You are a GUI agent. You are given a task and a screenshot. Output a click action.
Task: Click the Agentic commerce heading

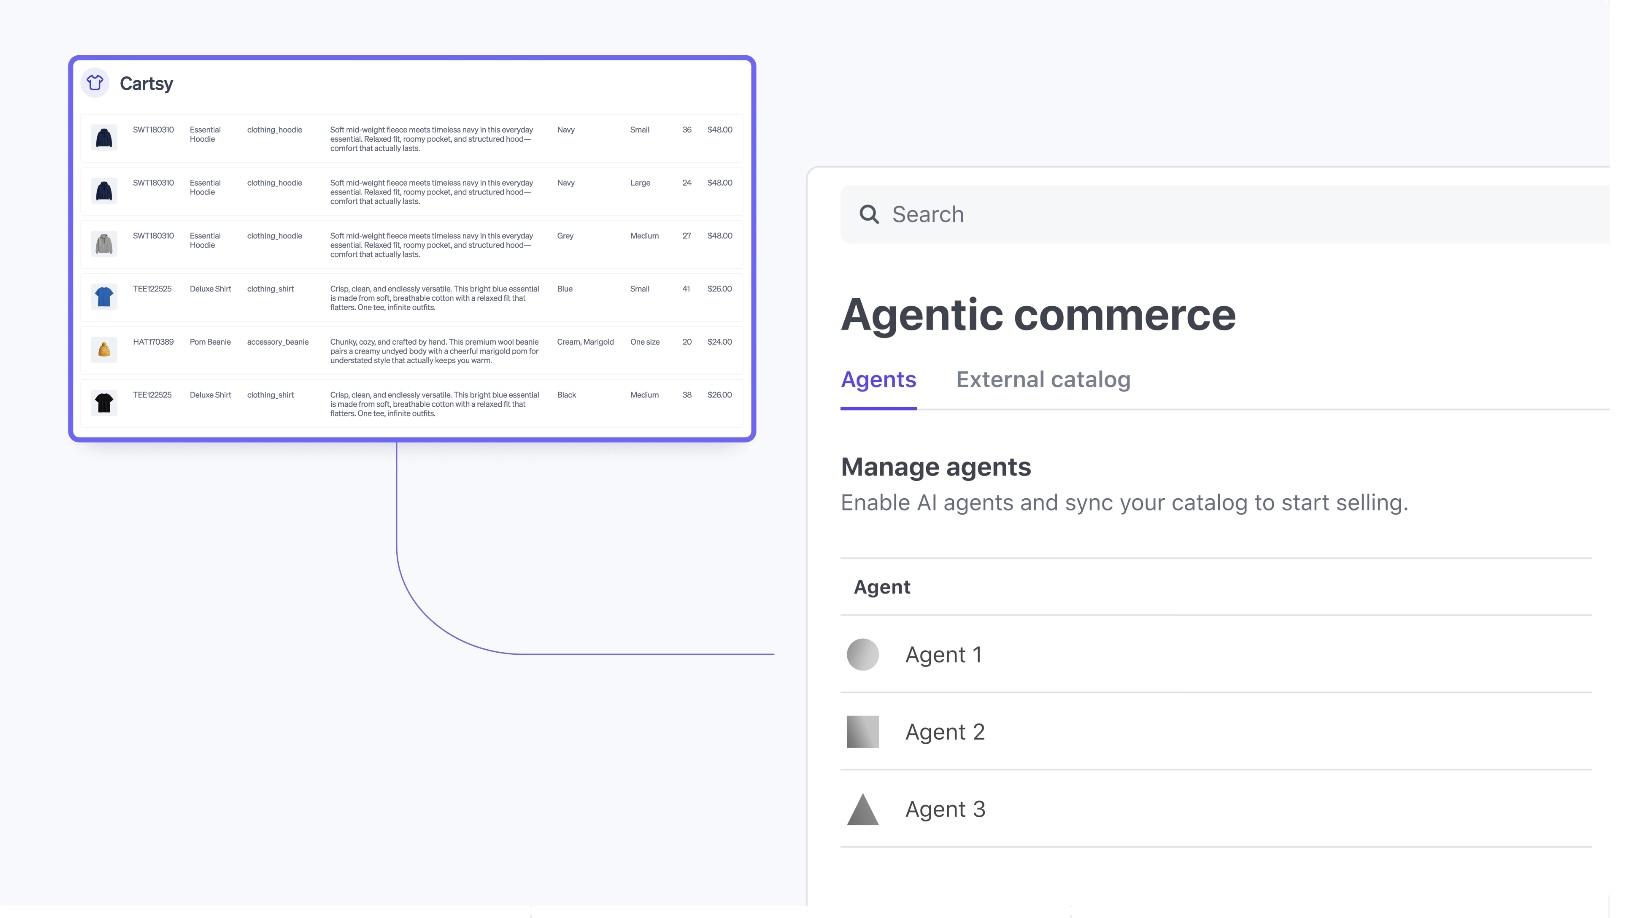(x=1038, y=315)
